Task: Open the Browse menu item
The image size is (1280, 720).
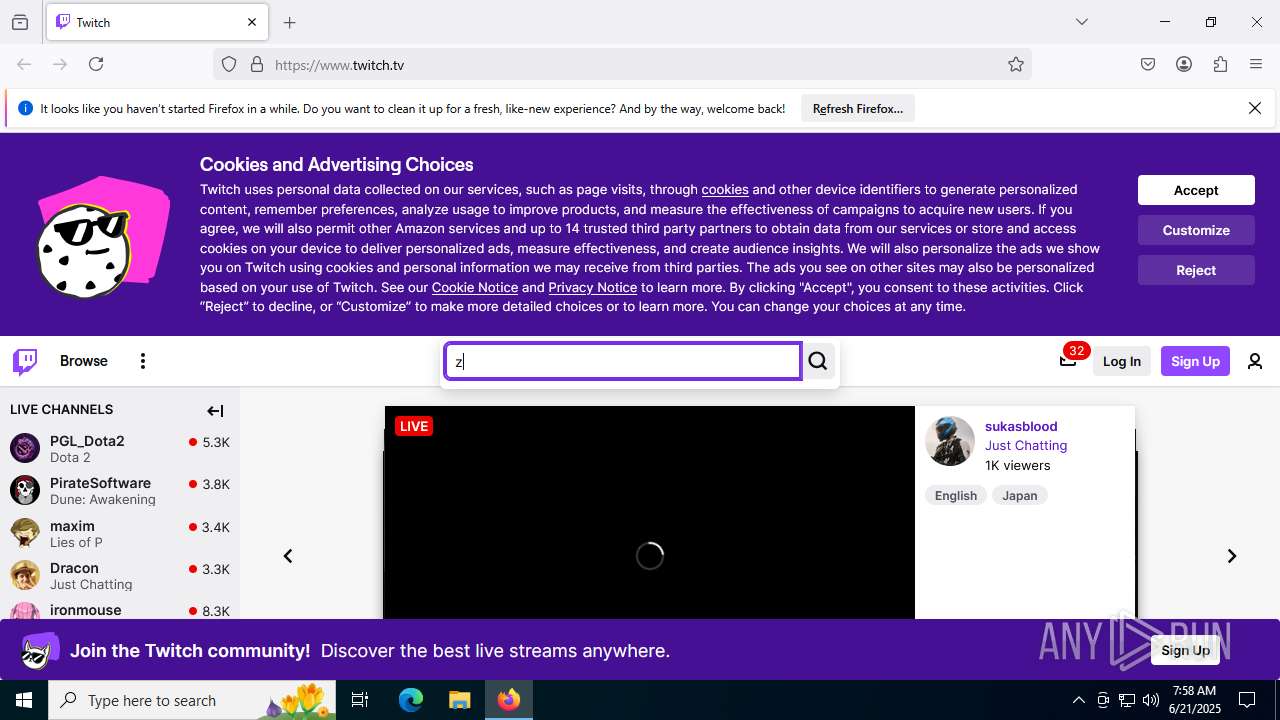Action: 84,361
